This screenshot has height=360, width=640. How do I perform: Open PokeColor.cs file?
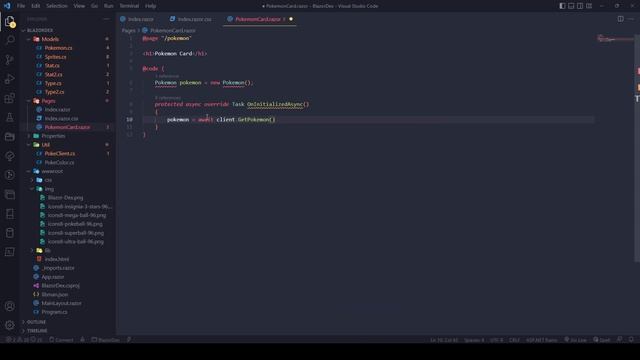[x=59, y=162]
